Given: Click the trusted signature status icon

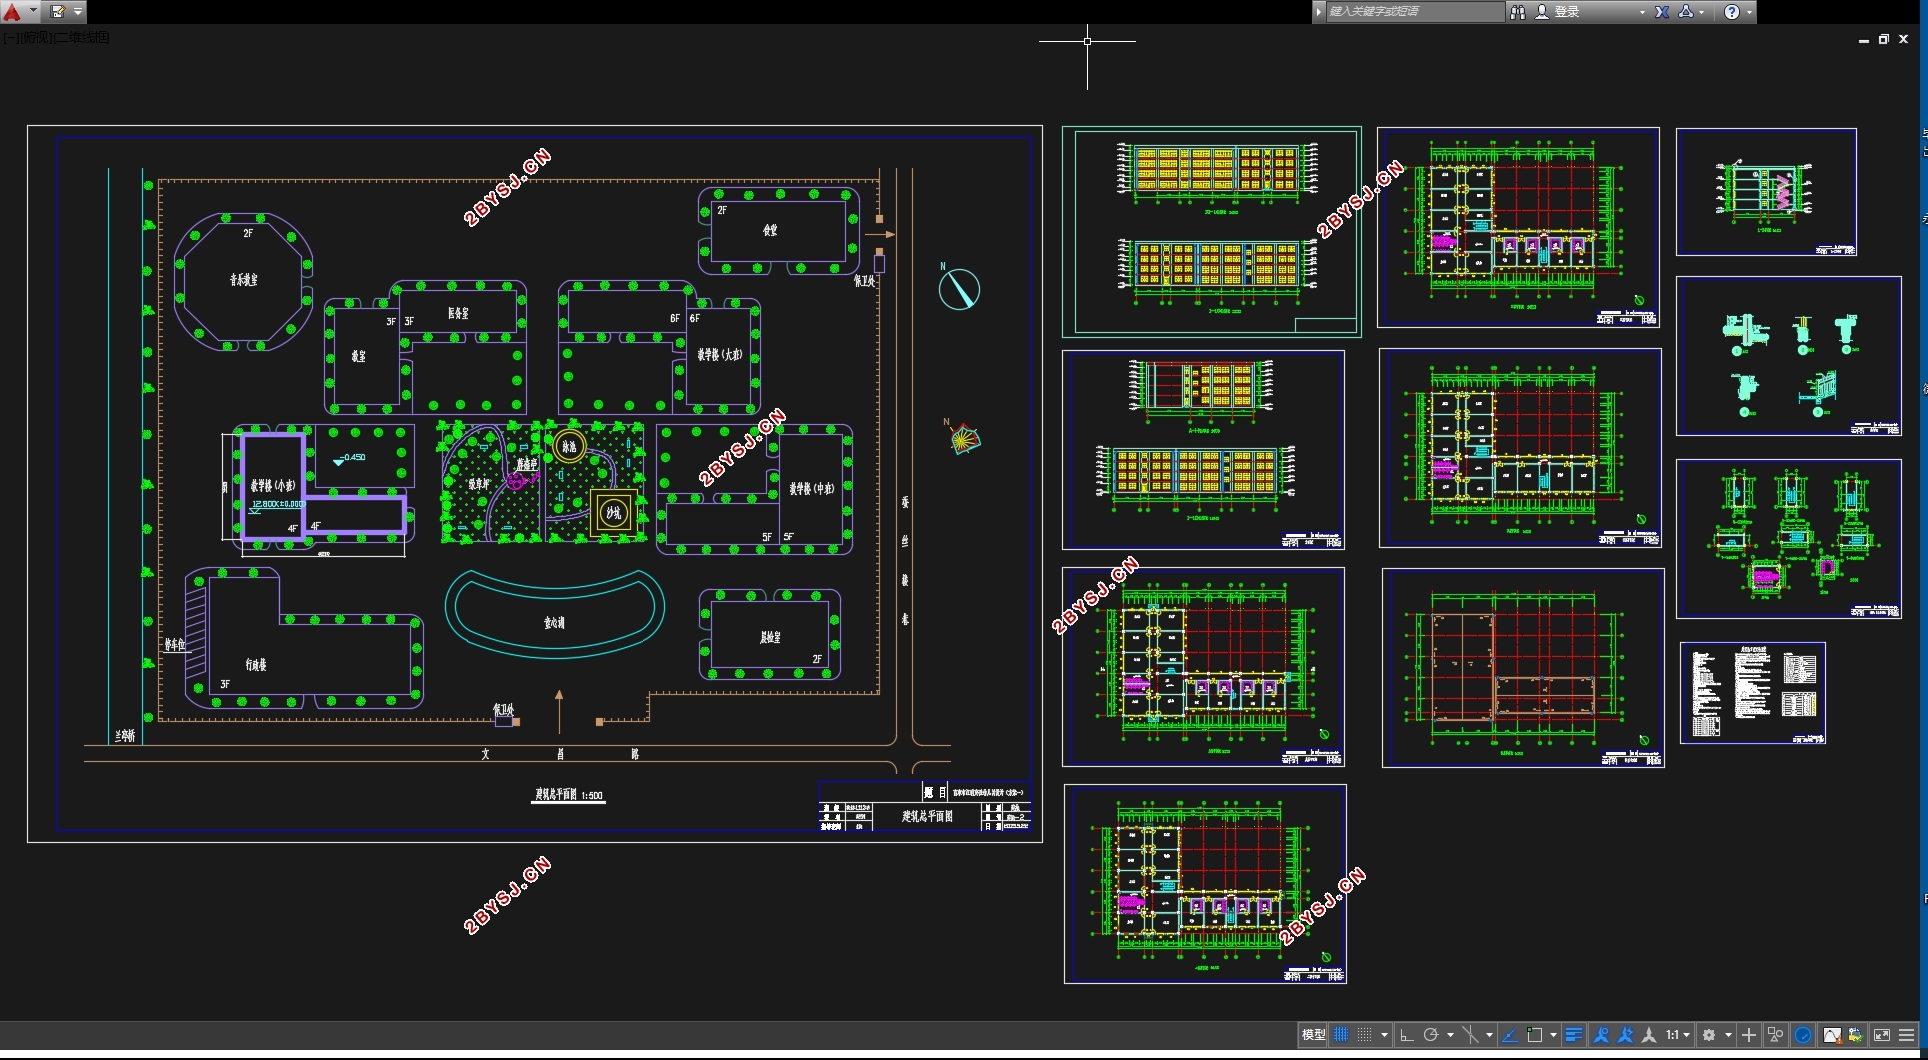Looking at the screenshot, I should click(1856, 1035).
